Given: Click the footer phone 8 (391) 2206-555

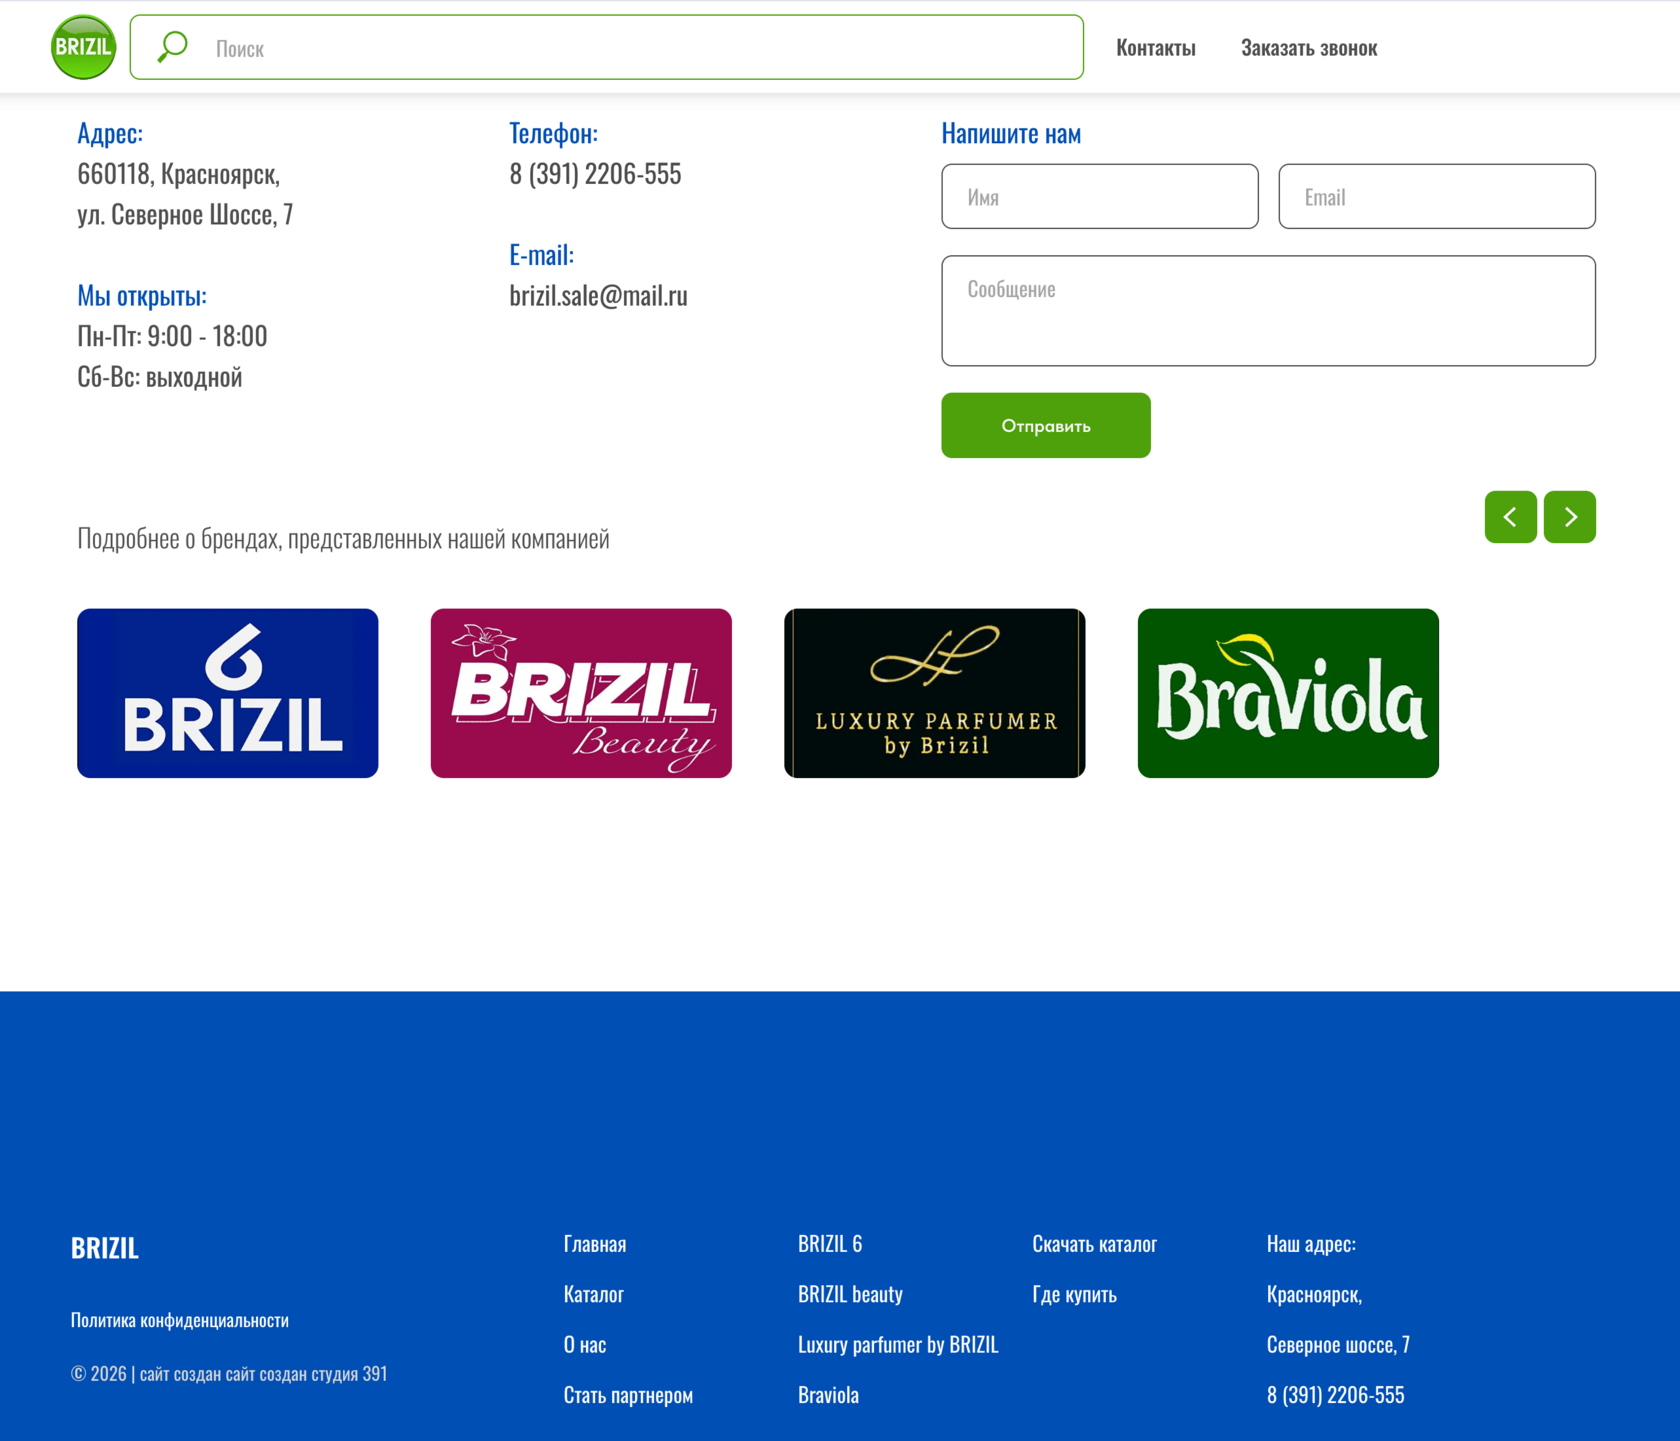Looking at the screenshot, I should click(x=1336, y=1395).
